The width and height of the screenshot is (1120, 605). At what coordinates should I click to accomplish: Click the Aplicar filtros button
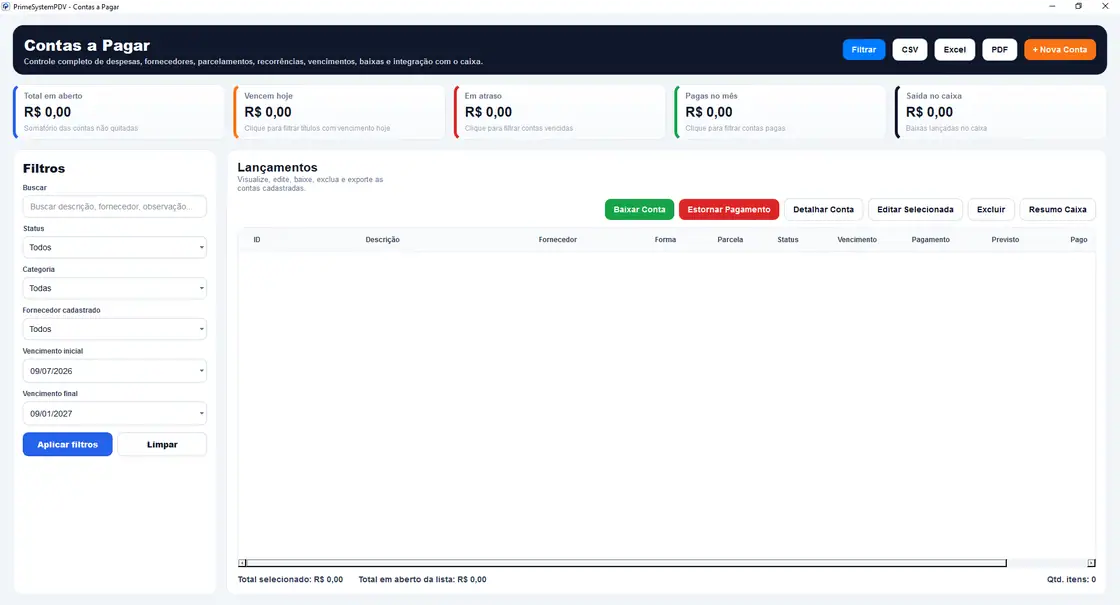coord(67,444)
